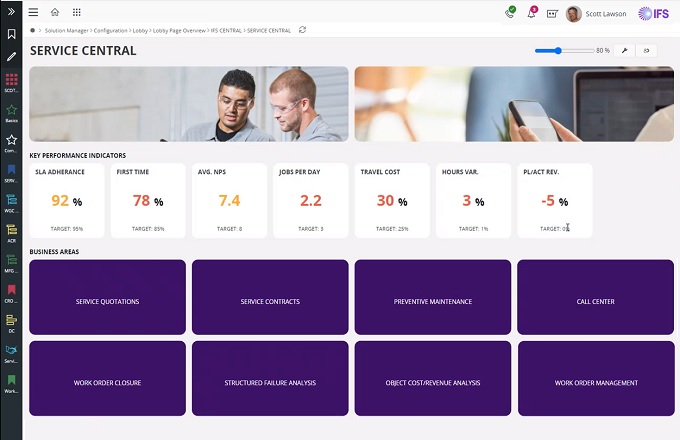
Task: Open the Travel Cost KPI card
Action: click(x=392, y=200)
